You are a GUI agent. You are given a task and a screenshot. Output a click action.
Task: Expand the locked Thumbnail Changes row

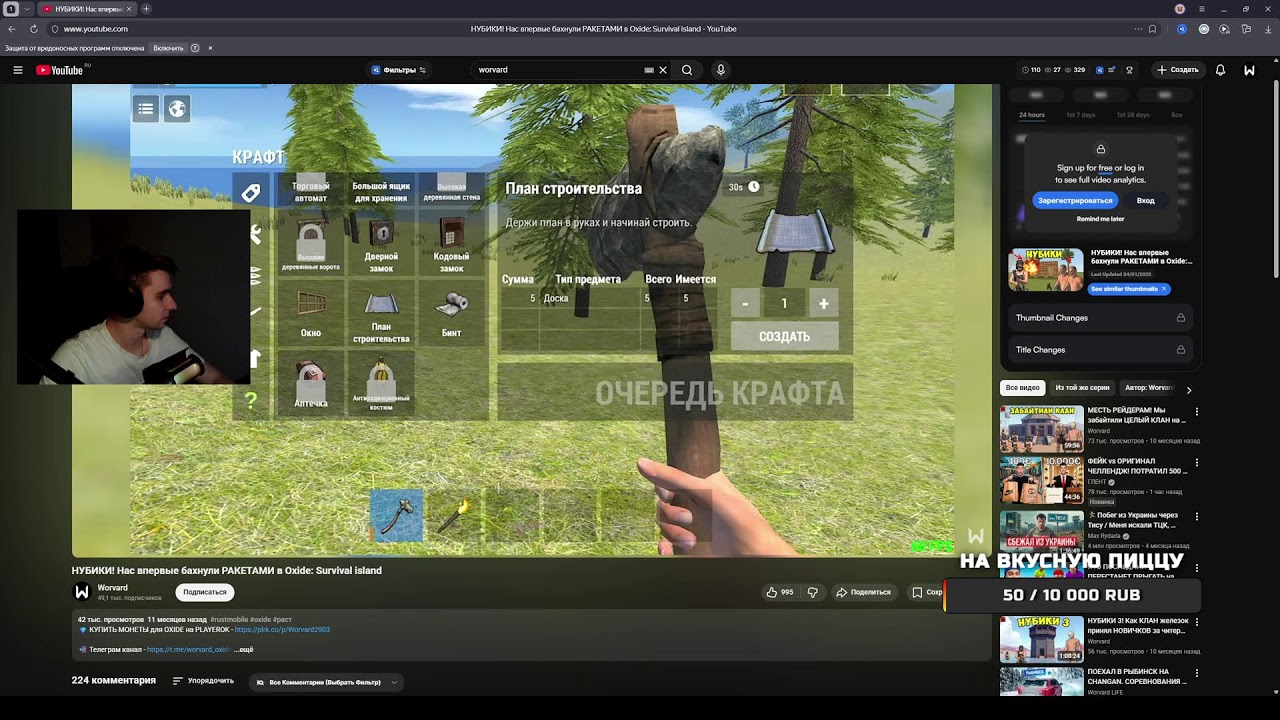[1100, 318]
